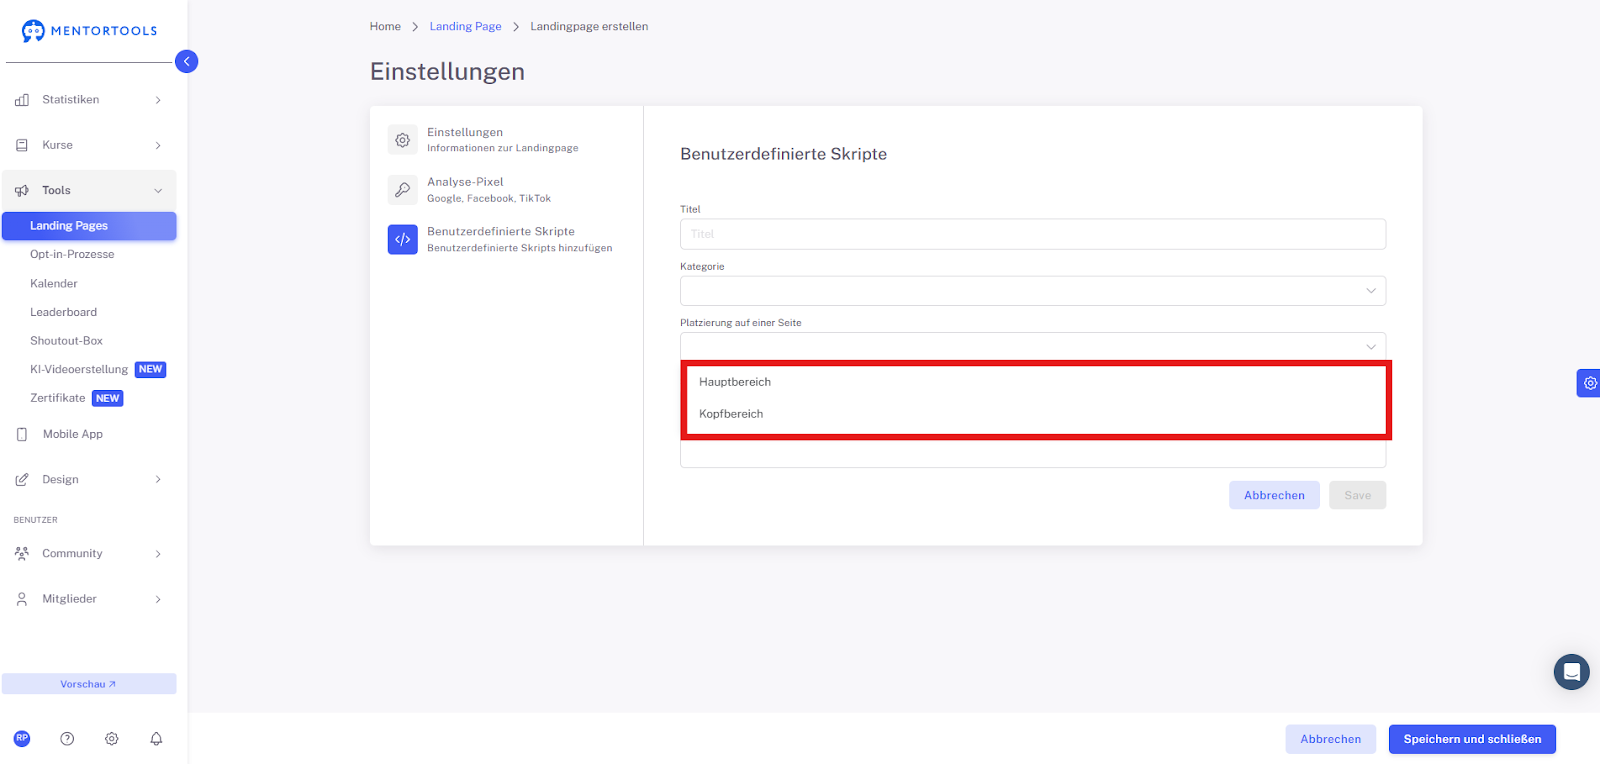1600x764 pixels.
Task: Go to Landing Page breadcrumb link
Action: pos(465,27)
